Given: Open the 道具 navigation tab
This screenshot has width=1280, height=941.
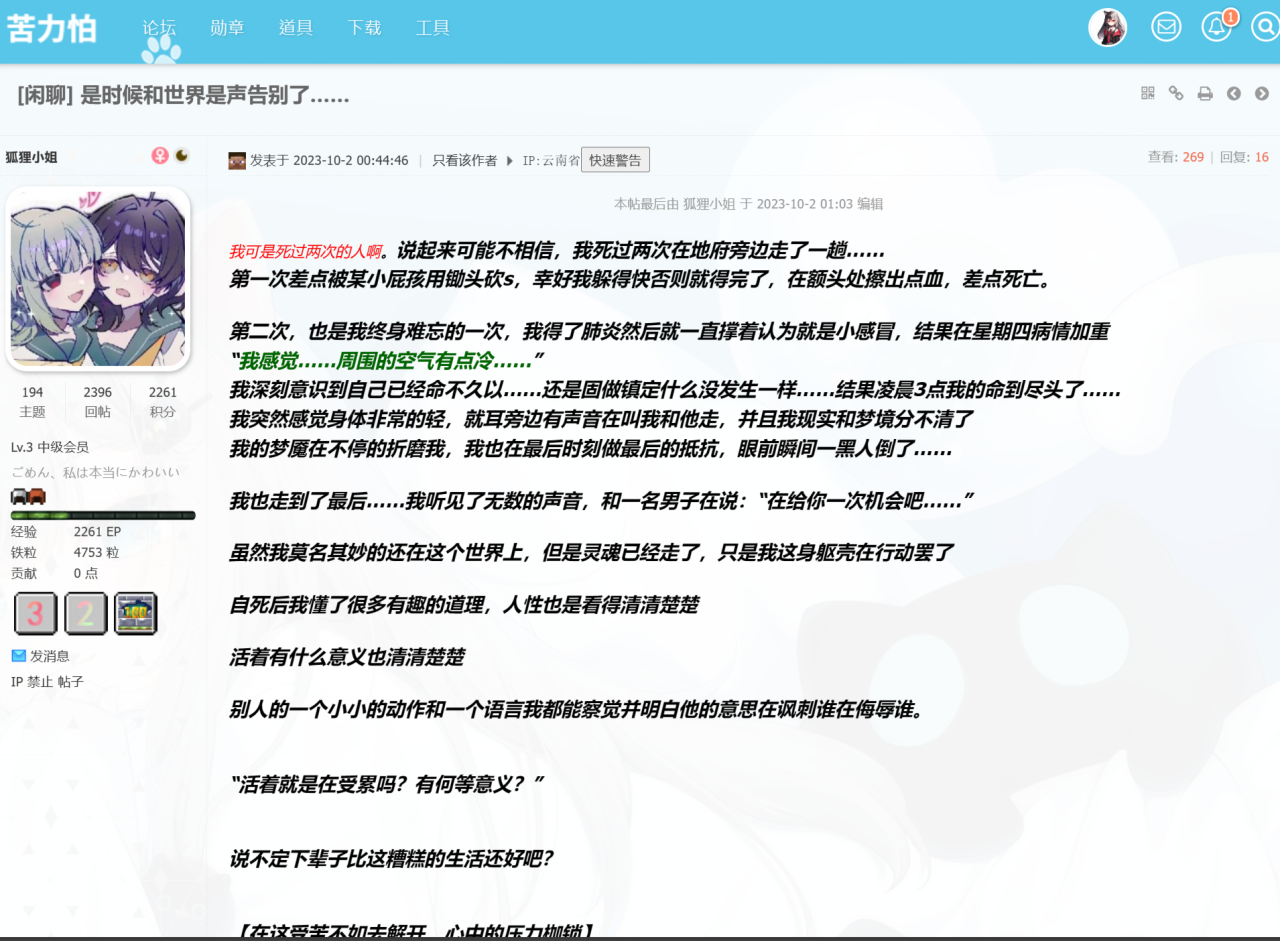Looking at the screenshot, I should click(296, 28).
